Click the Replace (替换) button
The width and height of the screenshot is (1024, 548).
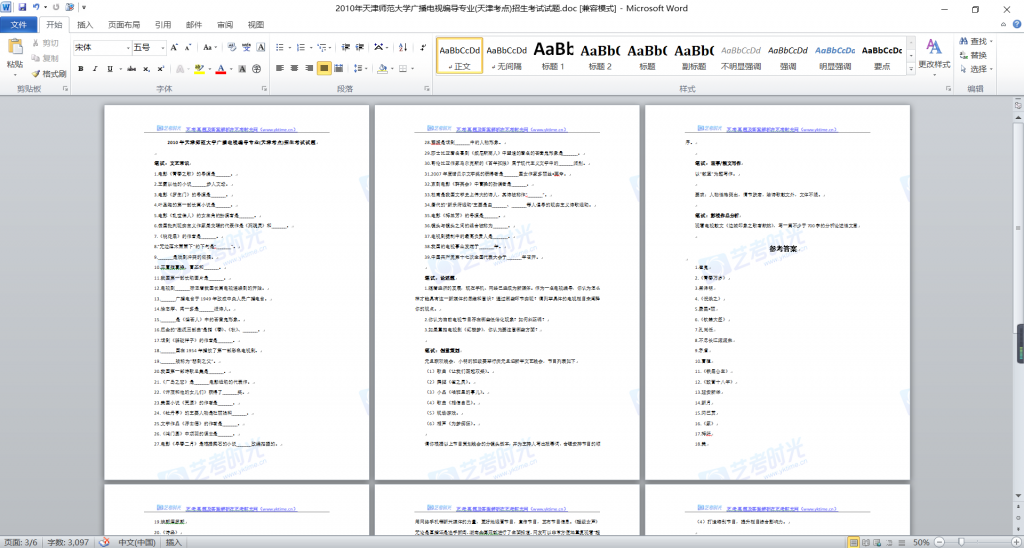tap(976, 55)
